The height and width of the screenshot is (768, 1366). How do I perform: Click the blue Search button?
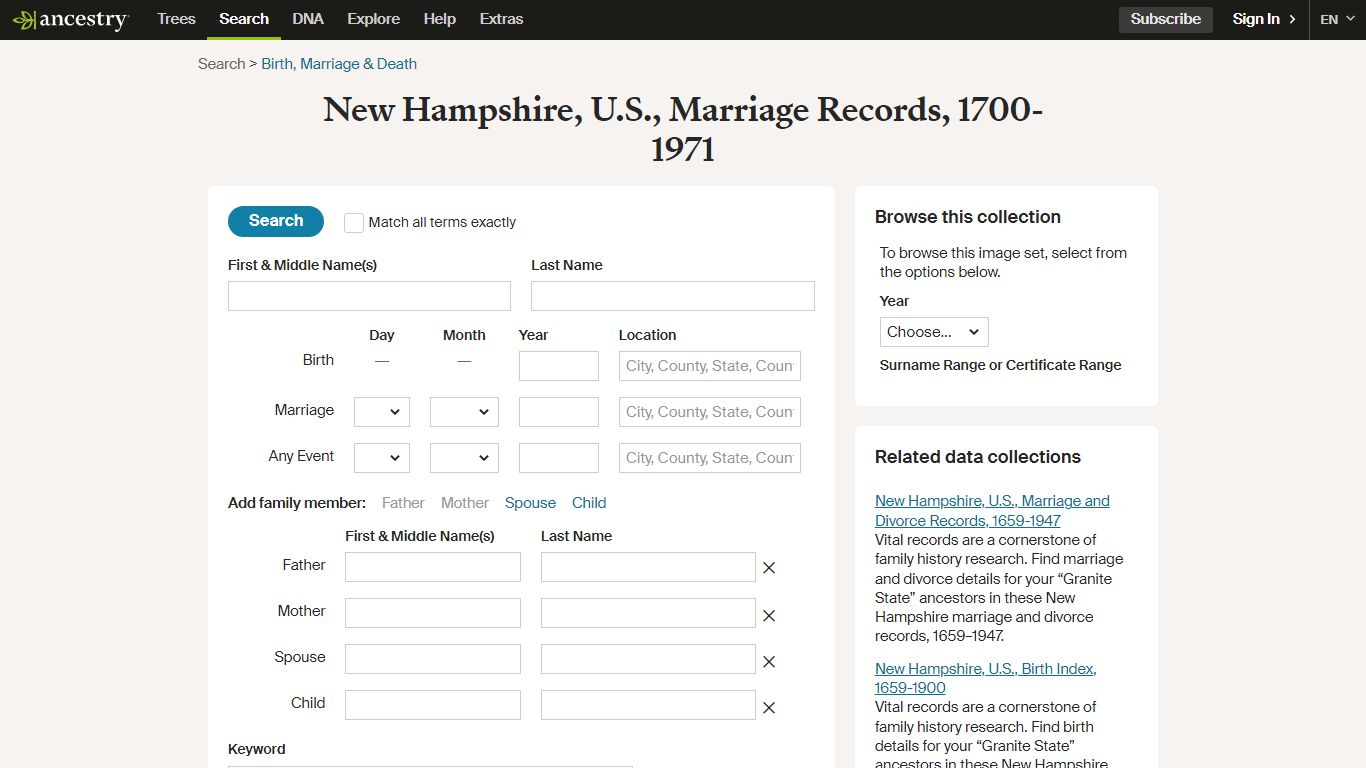point(276,221)
